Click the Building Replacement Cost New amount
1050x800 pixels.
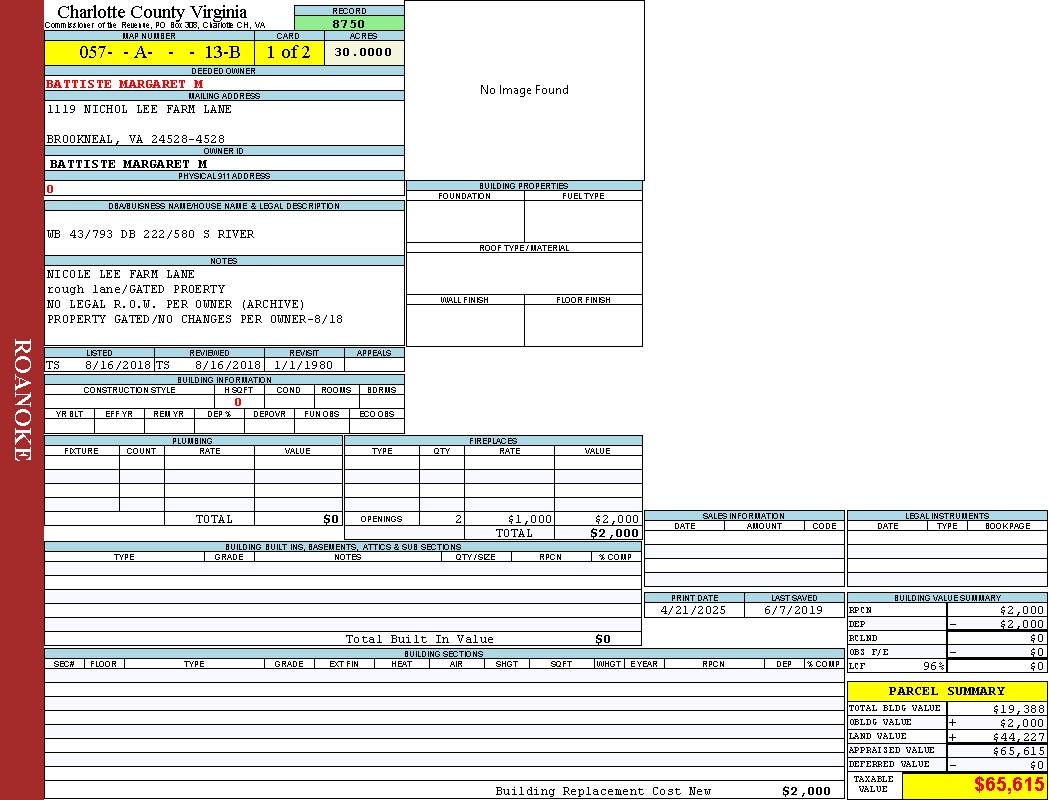coord(805,791)
